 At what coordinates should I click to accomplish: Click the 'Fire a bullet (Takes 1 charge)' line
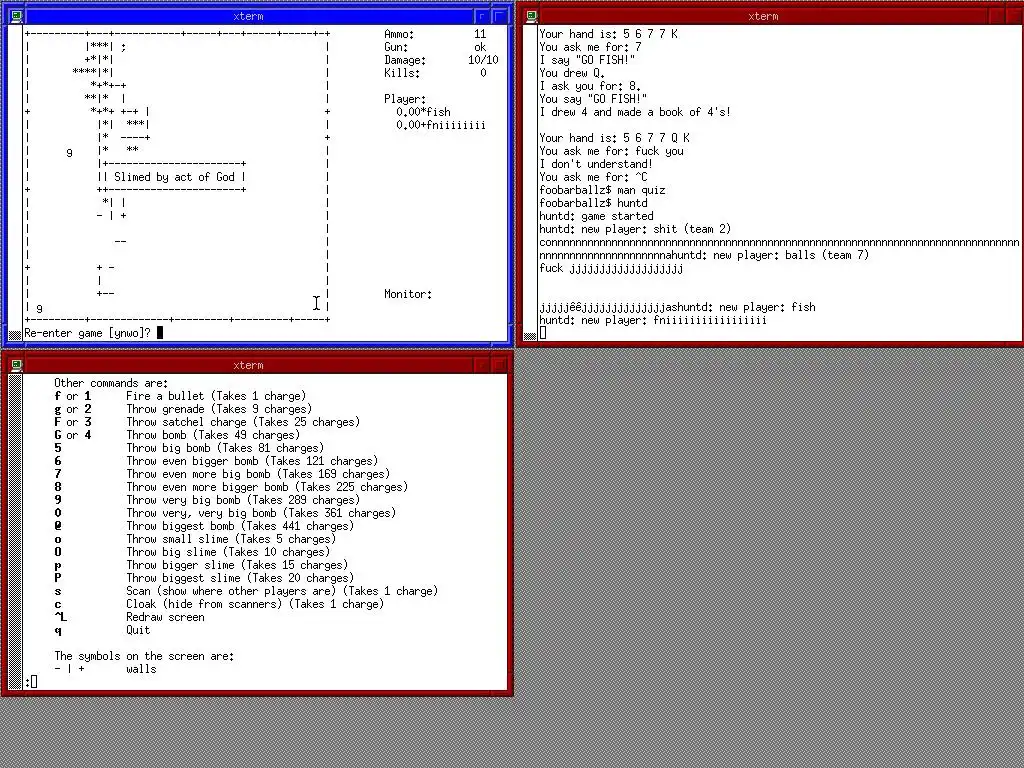coord(216,396)
